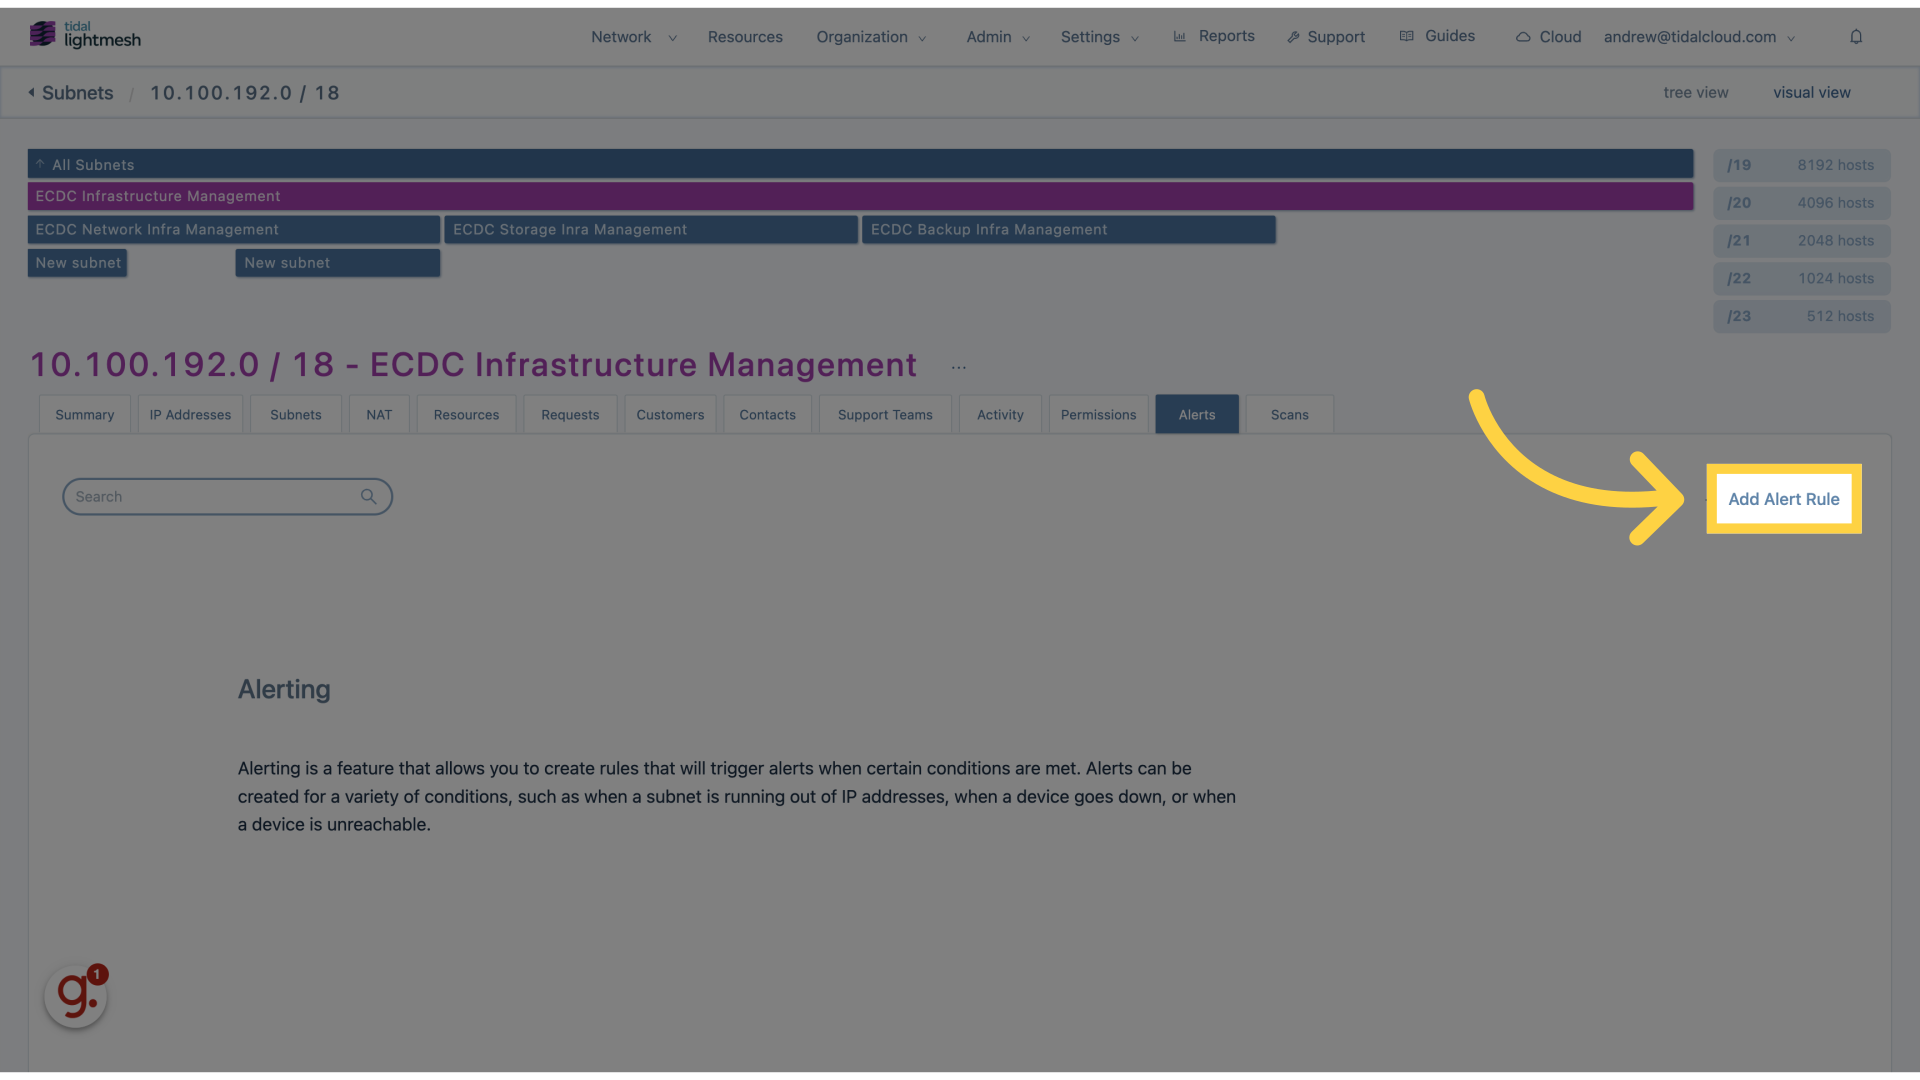The width and height of the screenshot is (1920, 1080).
Task: Select the Alerts tab
Action: pyautogui.click(x=1197, y=414)
